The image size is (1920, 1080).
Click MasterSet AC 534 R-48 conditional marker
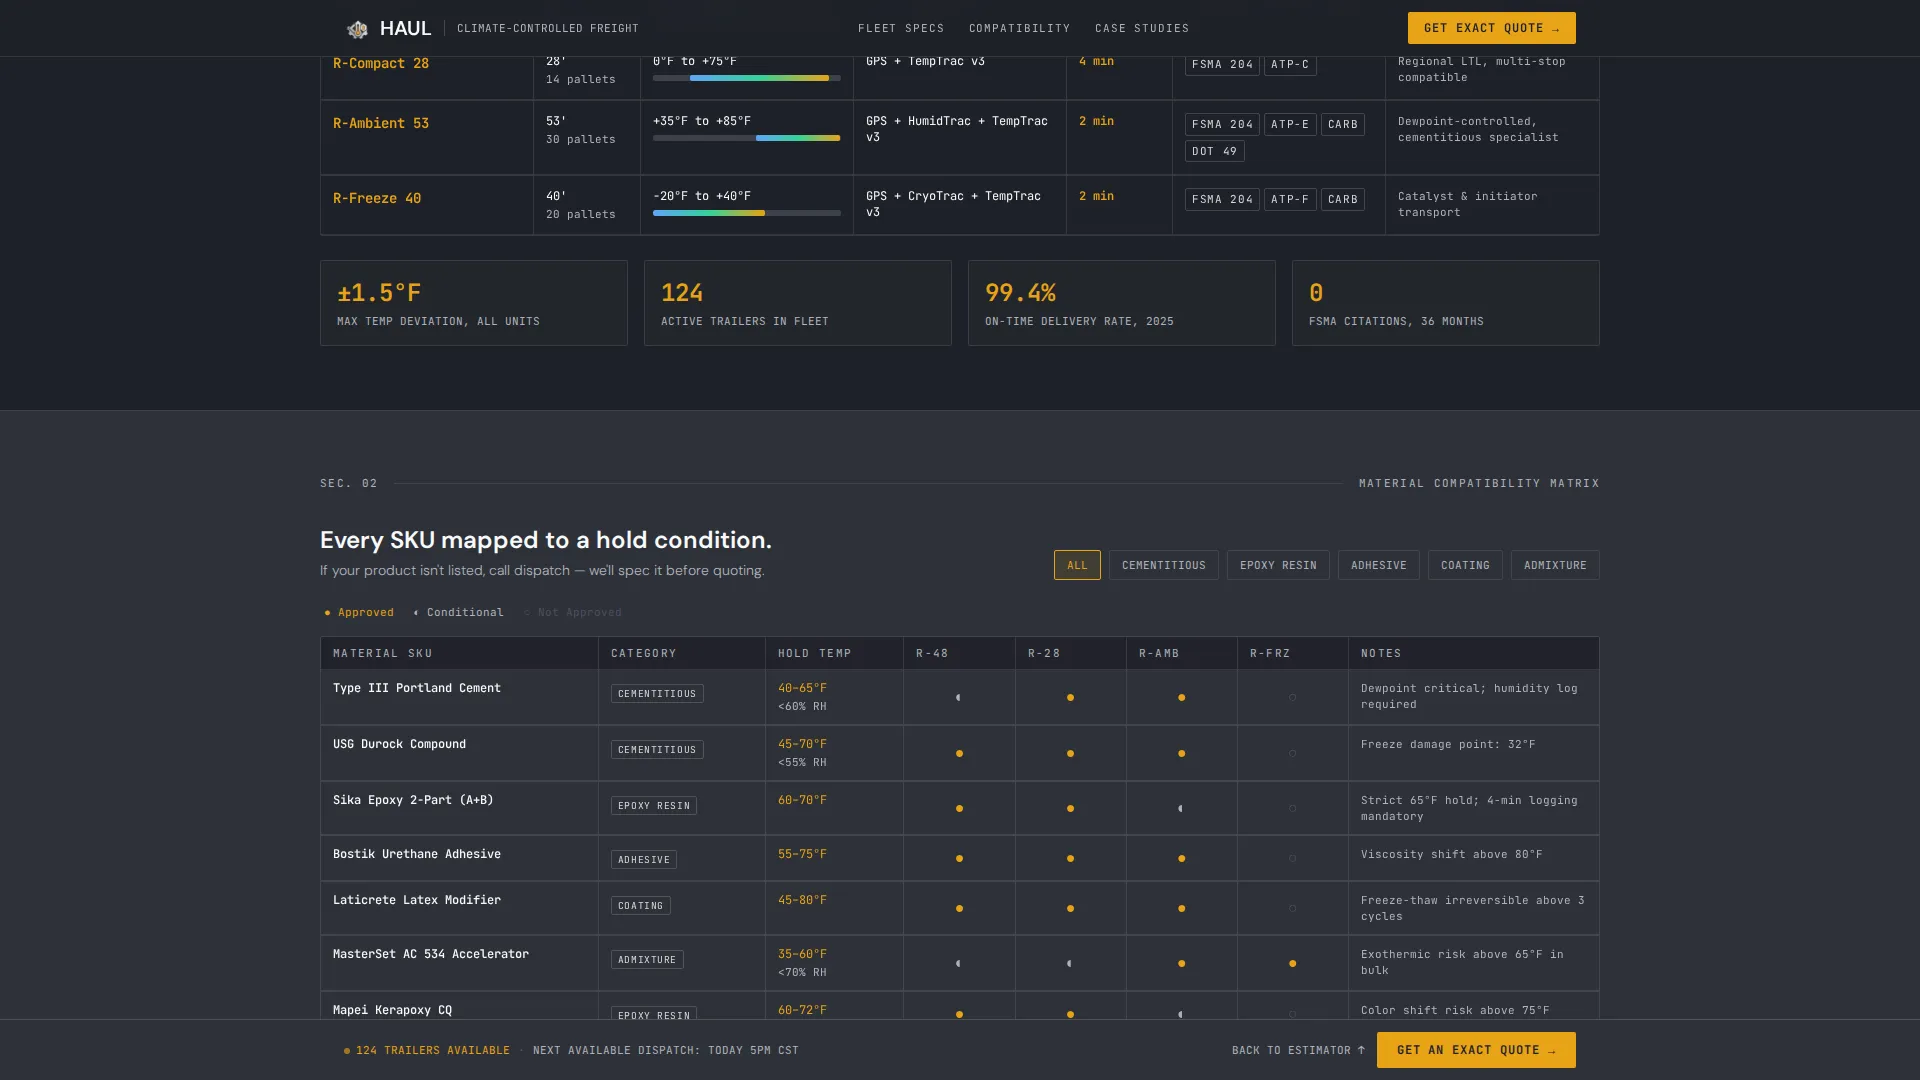pos(958,963)
